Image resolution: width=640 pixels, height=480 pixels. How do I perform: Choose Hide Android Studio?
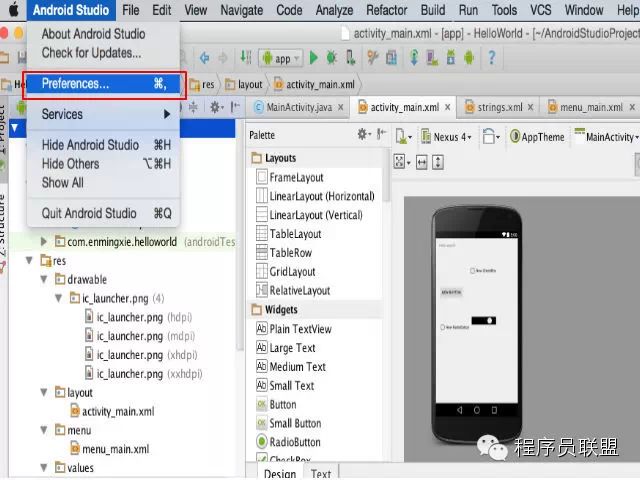[x=103, y=145]
